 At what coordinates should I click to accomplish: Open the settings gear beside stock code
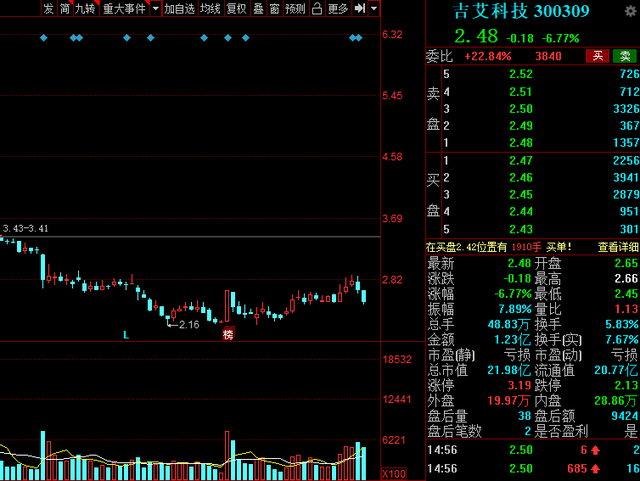point(631,11)
